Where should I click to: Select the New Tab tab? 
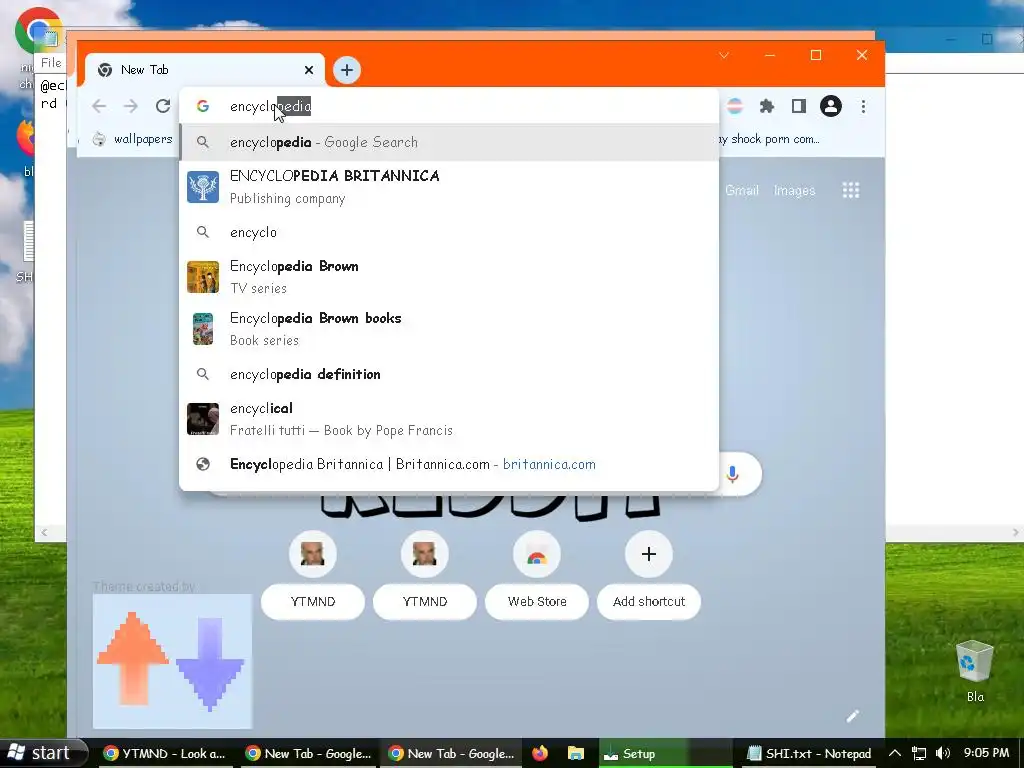coord(205,70)
